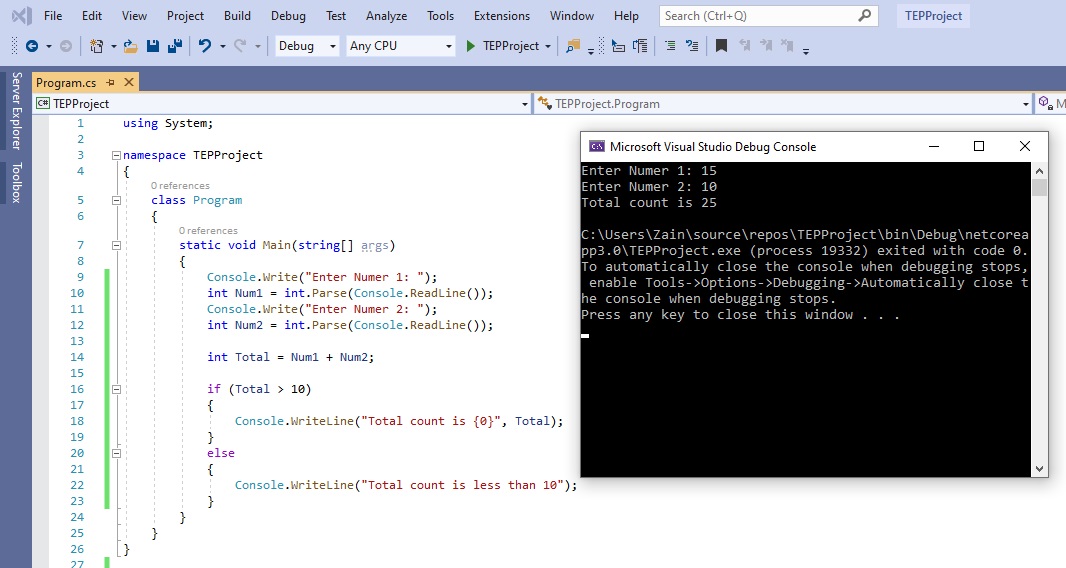Screen dimensions: 1066x568
Task: Click the Save icon in toolbar
Action: [x=153, y=46]
